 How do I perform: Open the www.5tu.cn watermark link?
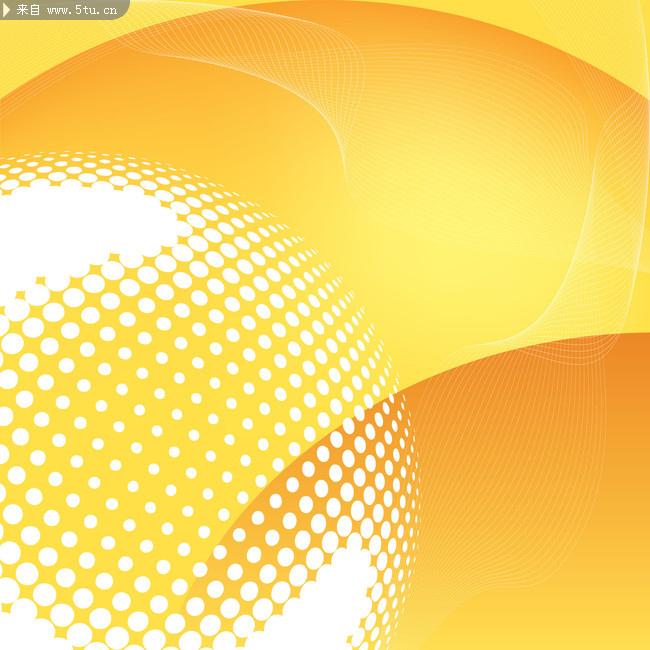(x=84, y=10)
